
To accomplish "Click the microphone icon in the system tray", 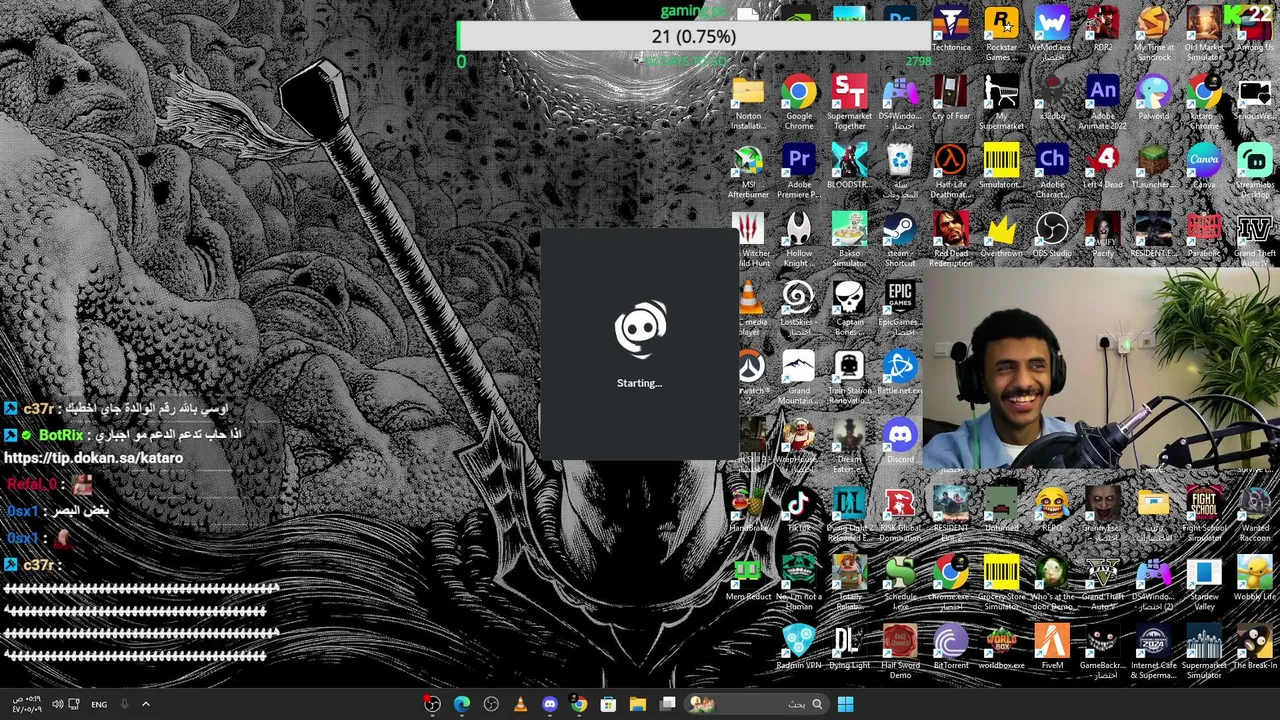I will 124,704.
